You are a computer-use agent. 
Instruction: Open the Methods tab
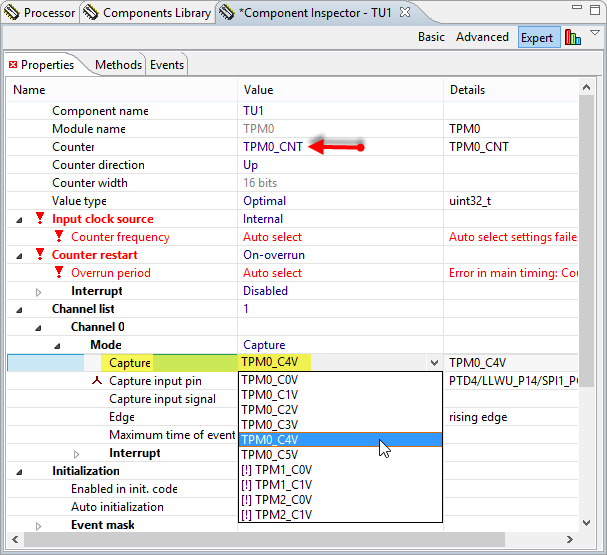click(x=118, y=65)
